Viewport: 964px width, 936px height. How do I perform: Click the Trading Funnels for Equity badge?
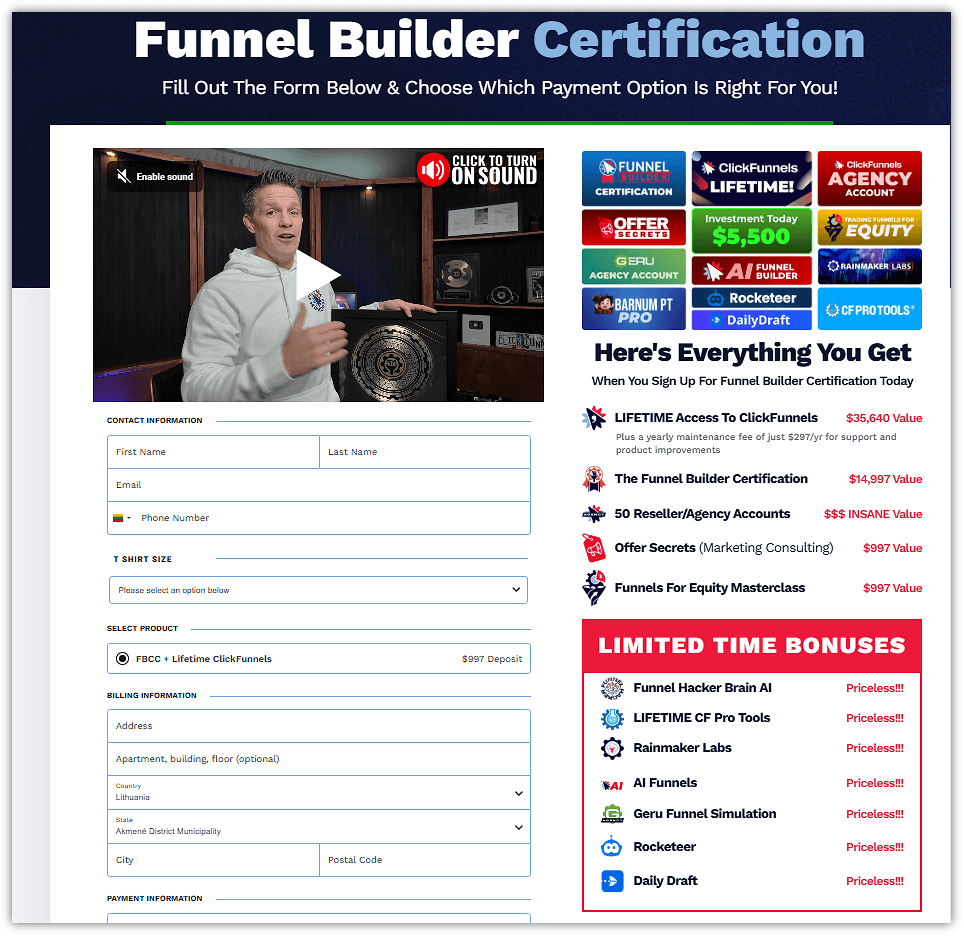click(869, 227)
